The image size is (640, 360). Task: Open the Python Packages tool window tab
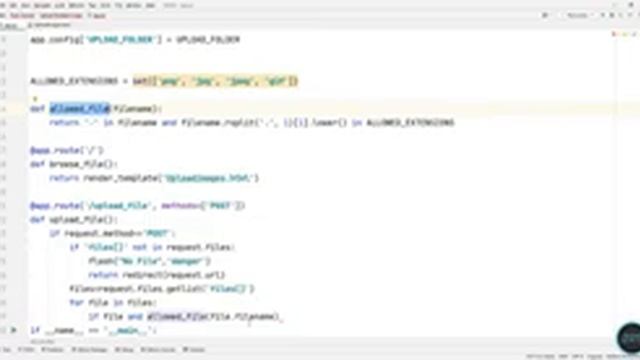click(89, 350)
